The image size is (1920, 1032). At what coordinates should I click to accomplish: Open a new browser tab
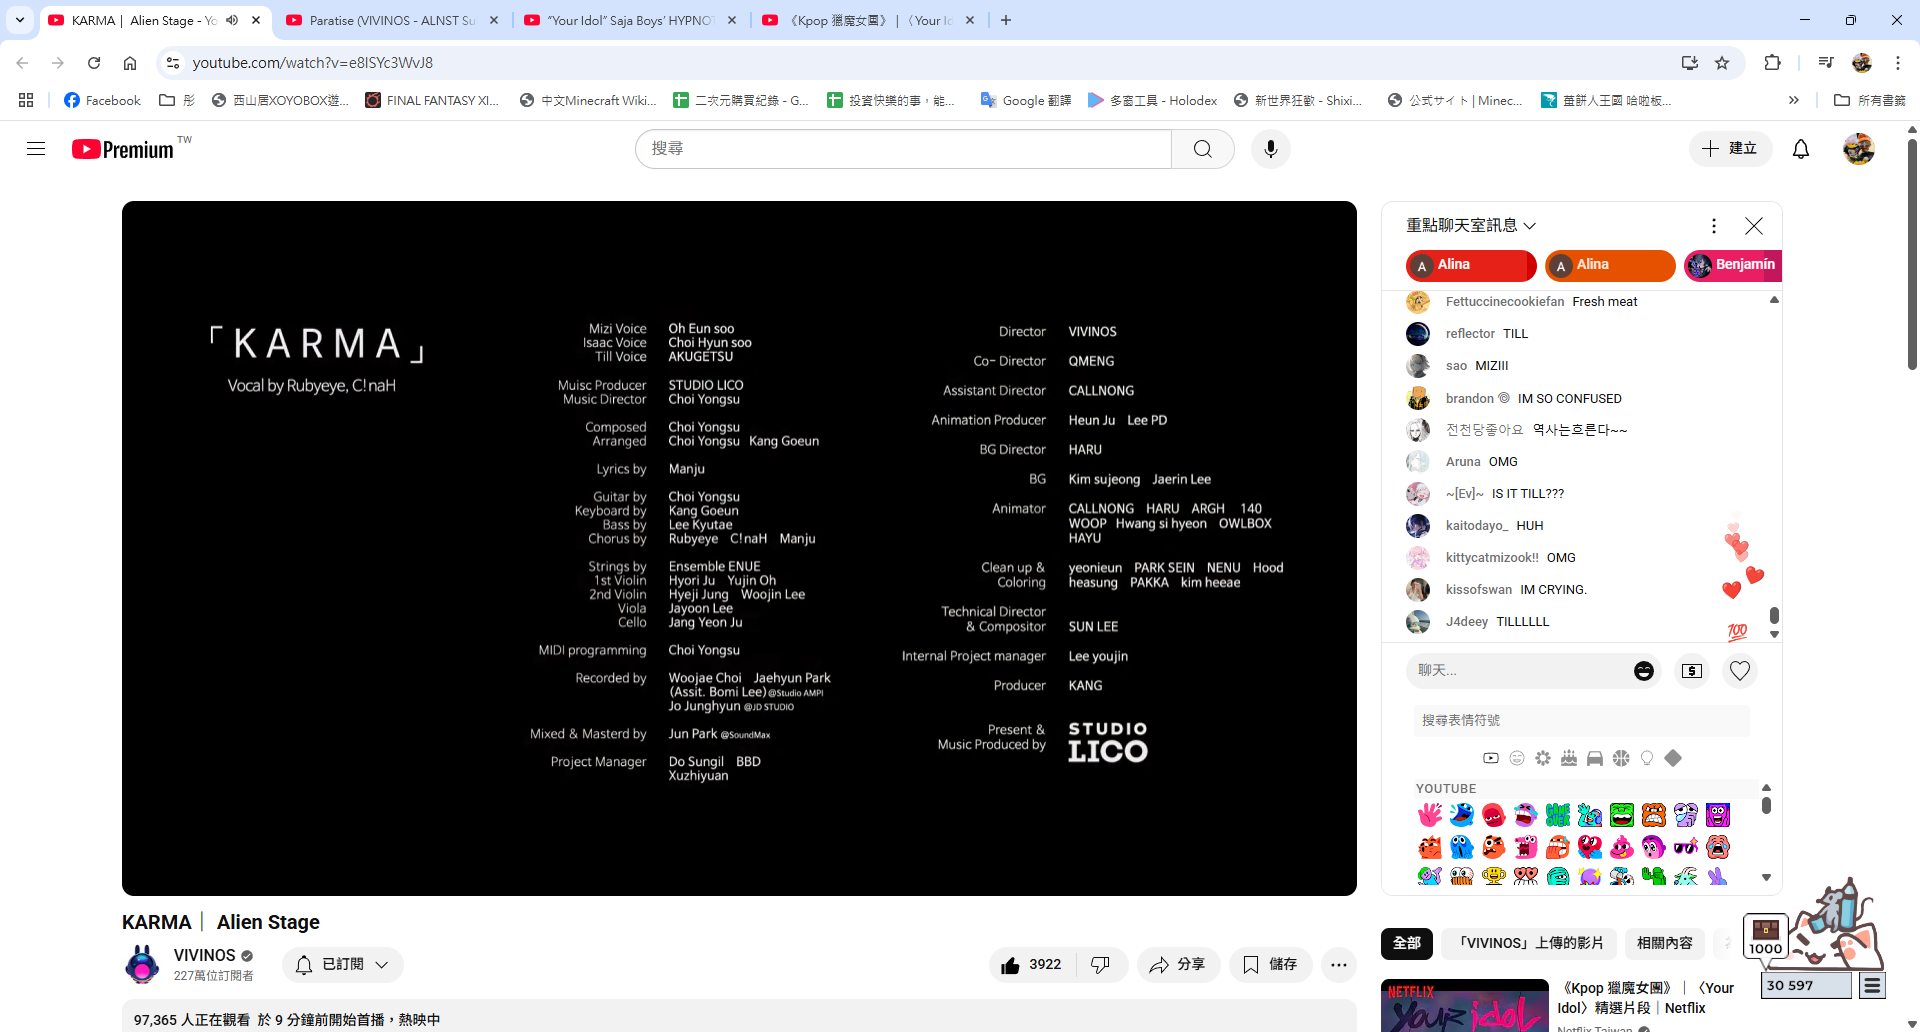[x=1006, y=20]
